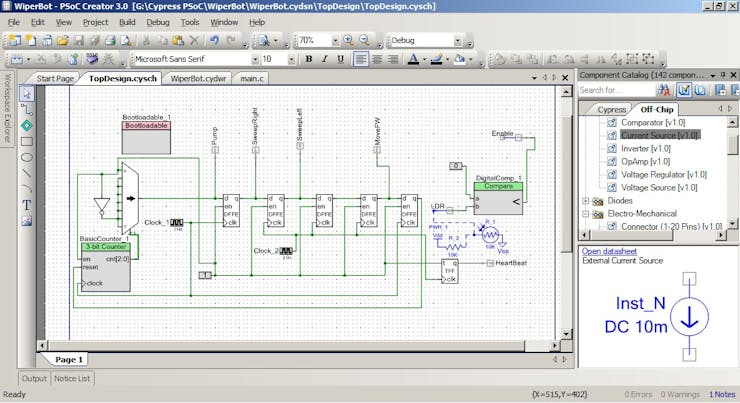Toggle center text alignment
This screenshot has width=740, height=403.
point(377,59)
